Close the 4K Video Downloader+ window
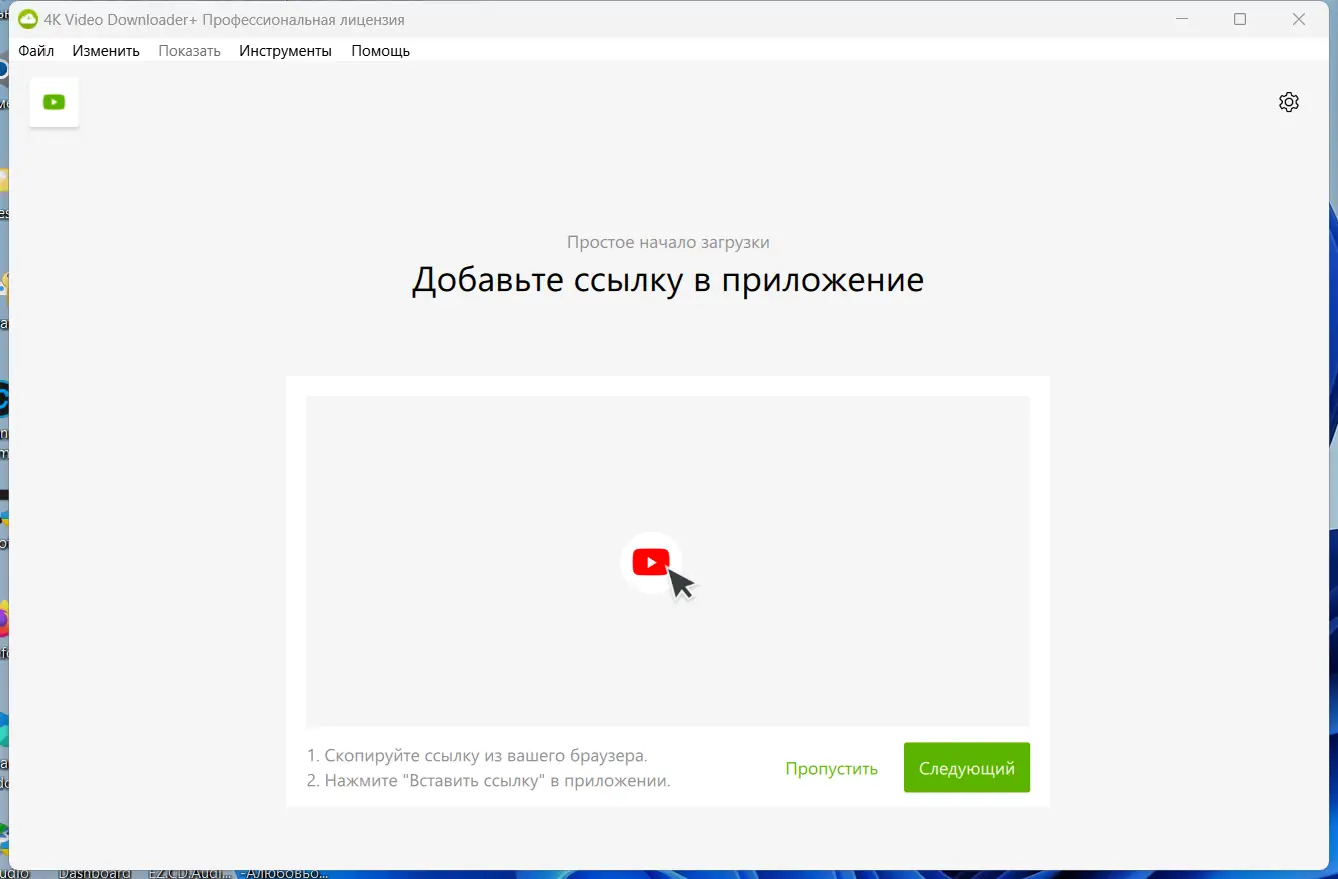Screen dimensions: 1338x879 coord(1299,20)
